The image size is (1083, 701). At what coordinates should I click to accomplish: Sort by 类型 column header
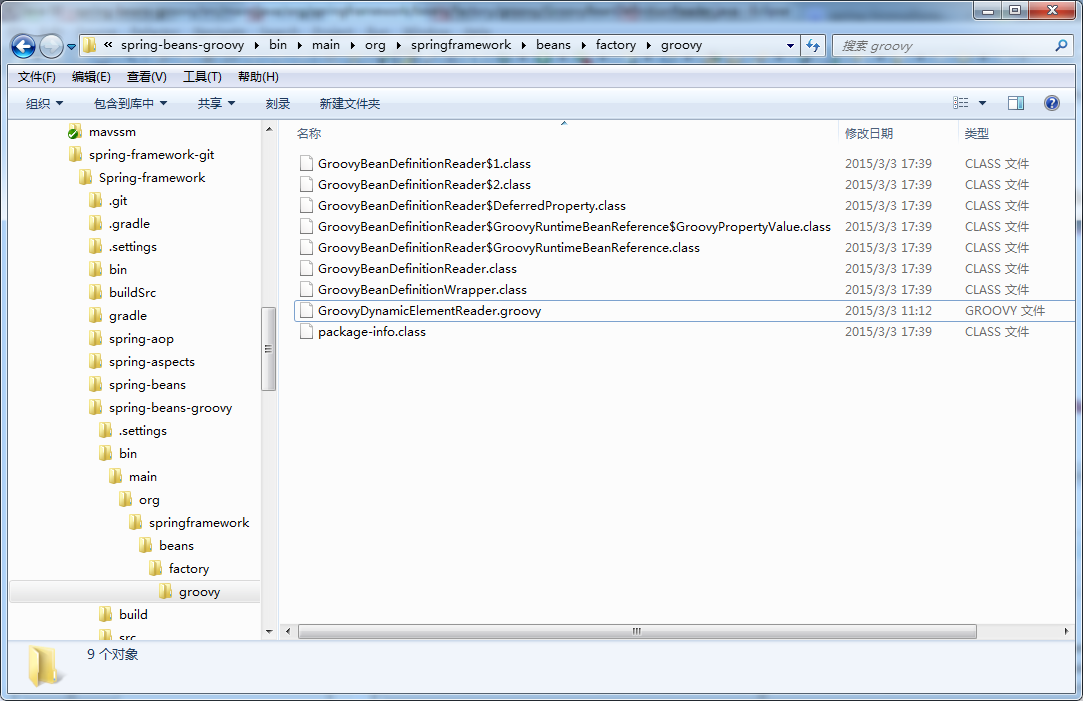(x=977, y=133)
